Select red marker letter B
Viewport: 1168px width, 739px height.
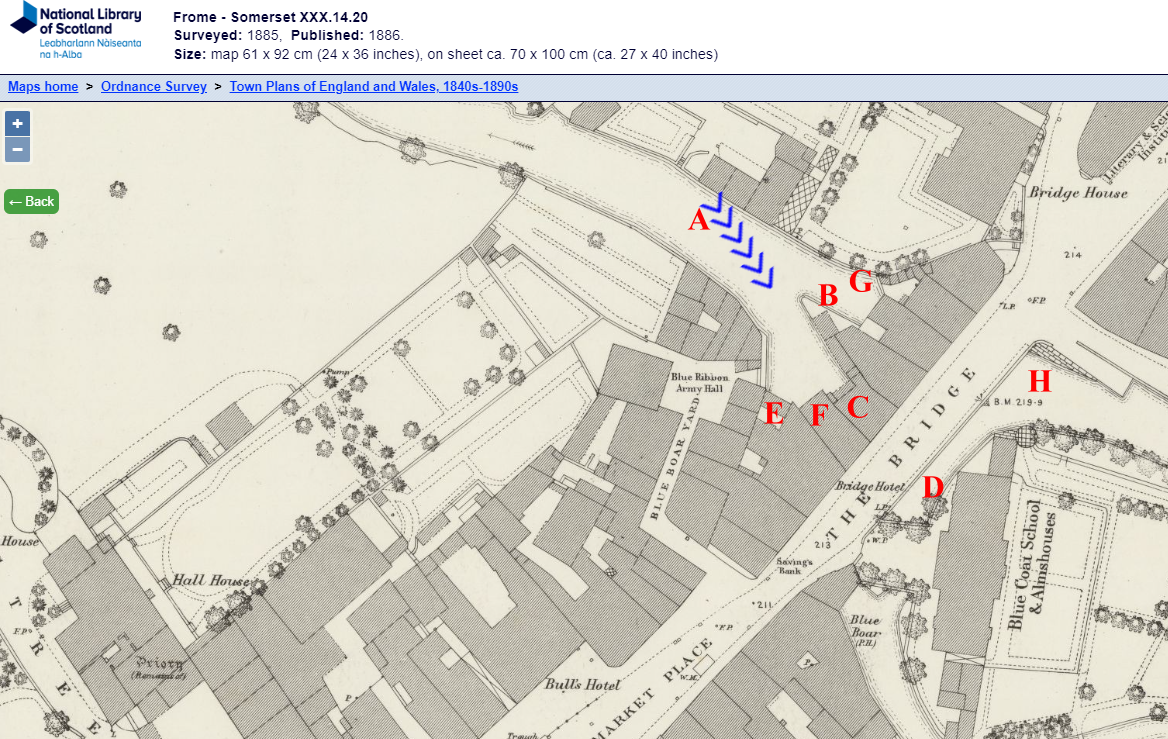coord(828,296)
